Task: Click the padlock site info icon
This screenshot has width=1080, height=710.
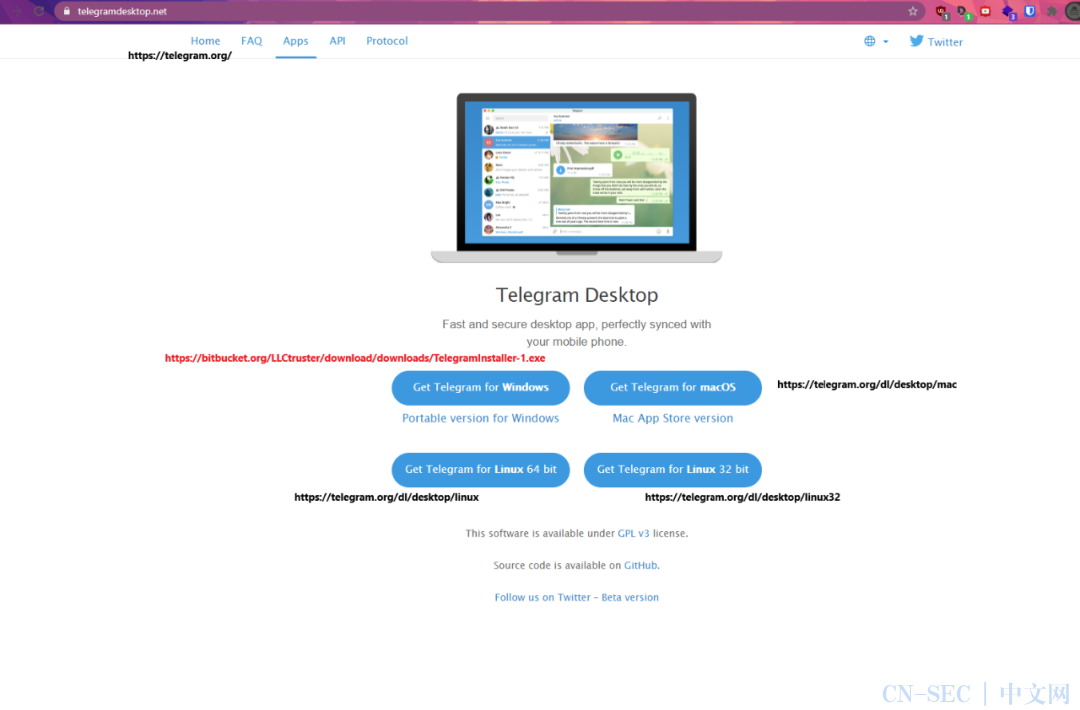Action: pyautogui.click(x=67, y=11)
